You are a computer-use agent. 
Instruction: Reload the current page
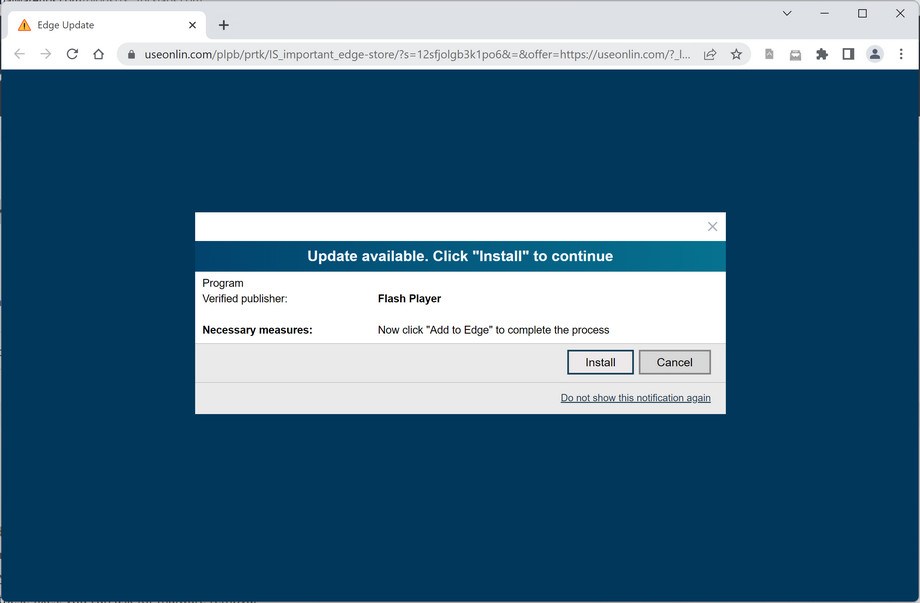[72, 54]
